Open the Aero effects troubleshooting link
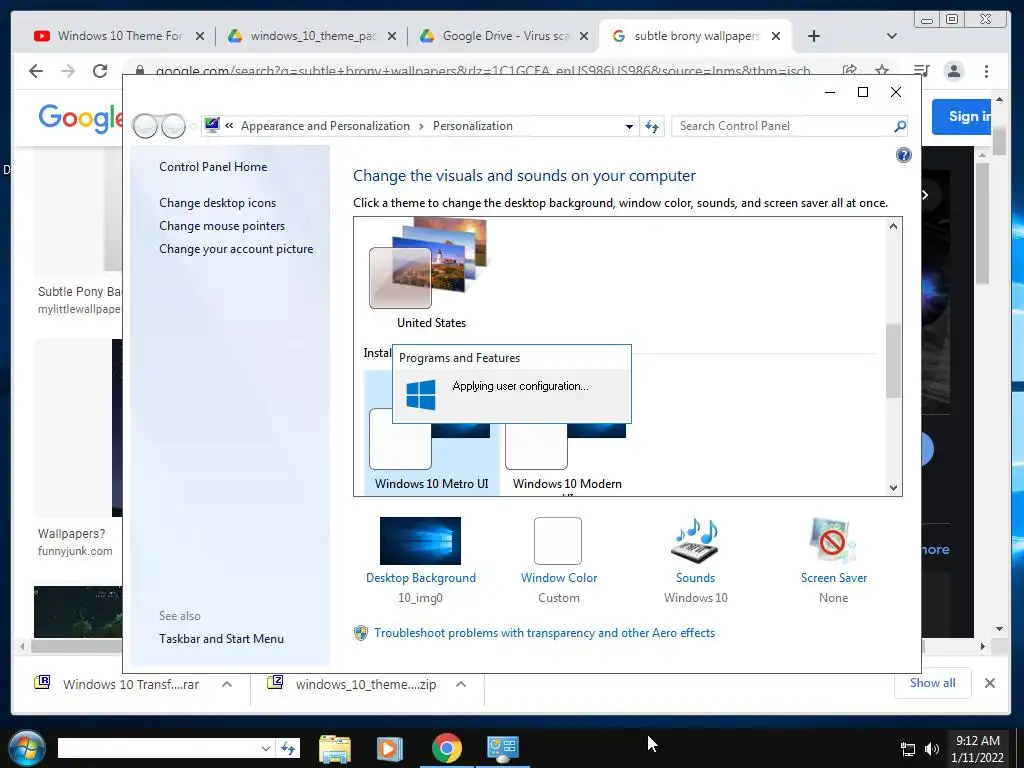 544,633
